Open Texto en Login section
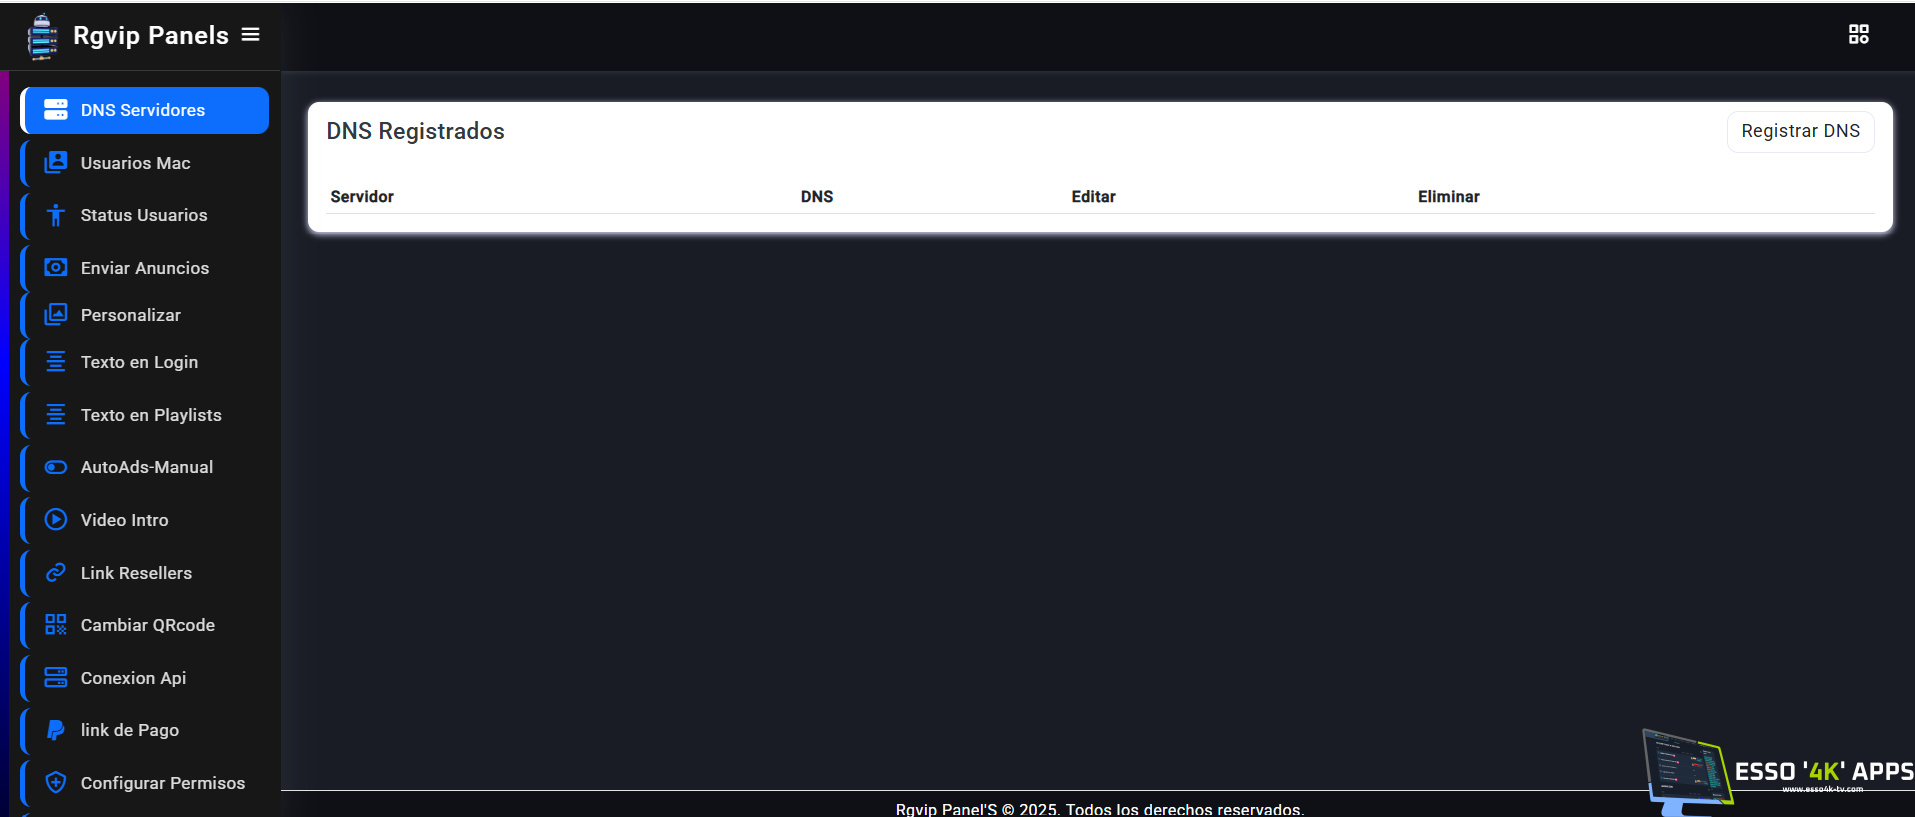The height and width of the screenshot is (817, 1915). point(139,362)
